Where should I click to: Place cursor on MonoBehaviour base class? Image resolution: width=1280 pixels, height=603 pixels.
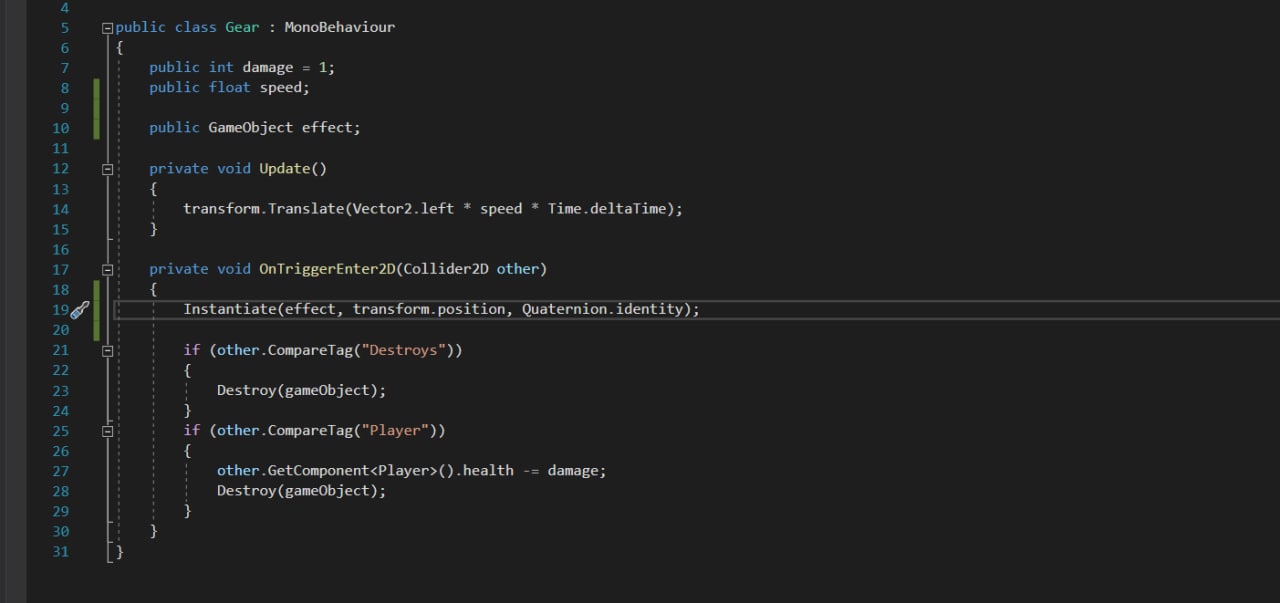click(x=339, y=28)
